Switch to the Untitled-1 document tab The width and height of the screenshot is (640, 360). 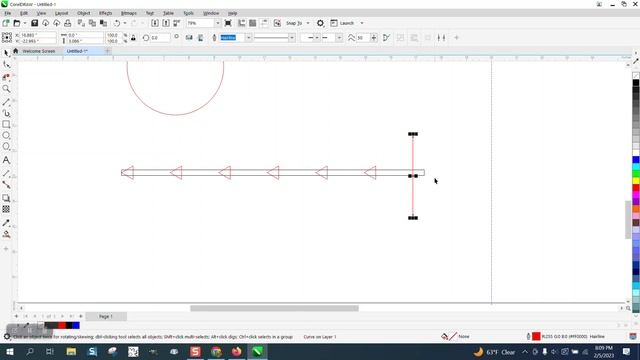(x=77, y=51)
